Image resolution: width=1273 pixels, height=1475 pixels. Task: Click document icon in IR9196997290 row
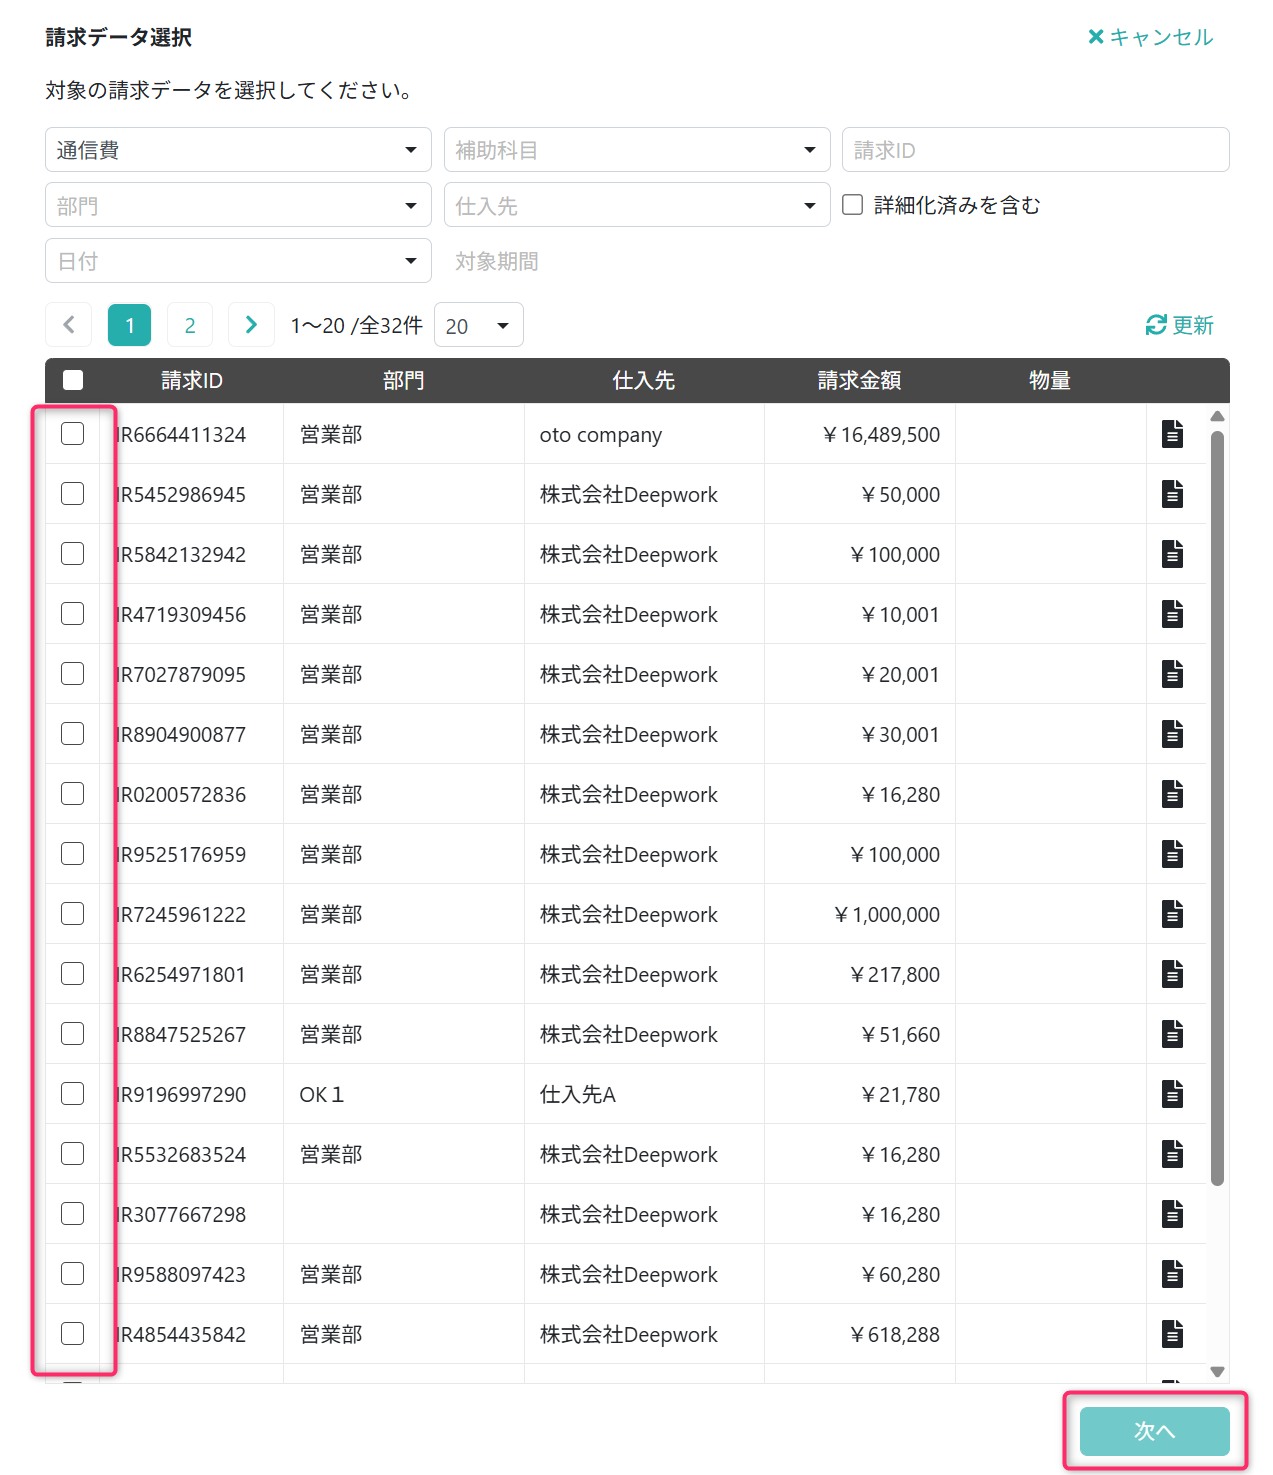coord(1172,1094)
